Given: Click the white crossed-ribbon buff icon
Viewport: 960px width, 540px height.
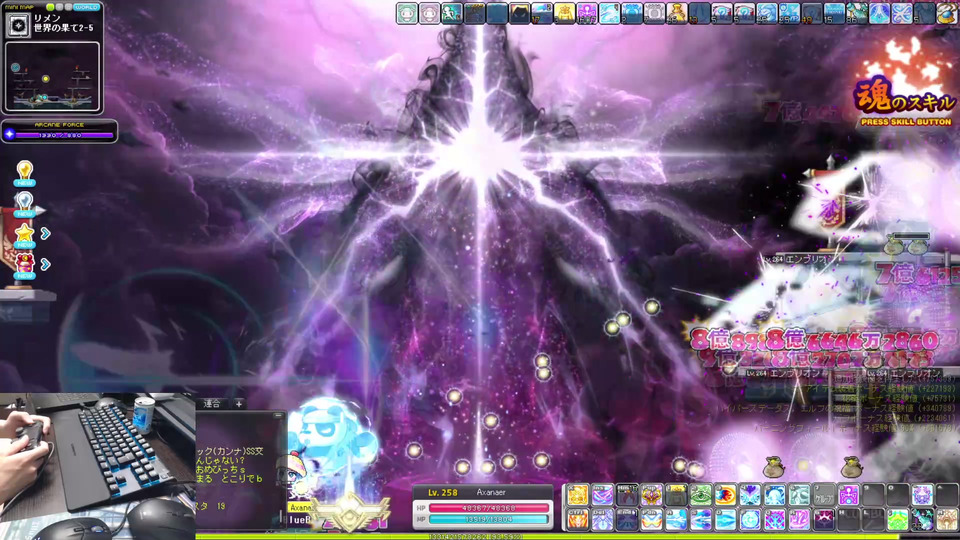Looking at the screenshot, I should point(902,13).
